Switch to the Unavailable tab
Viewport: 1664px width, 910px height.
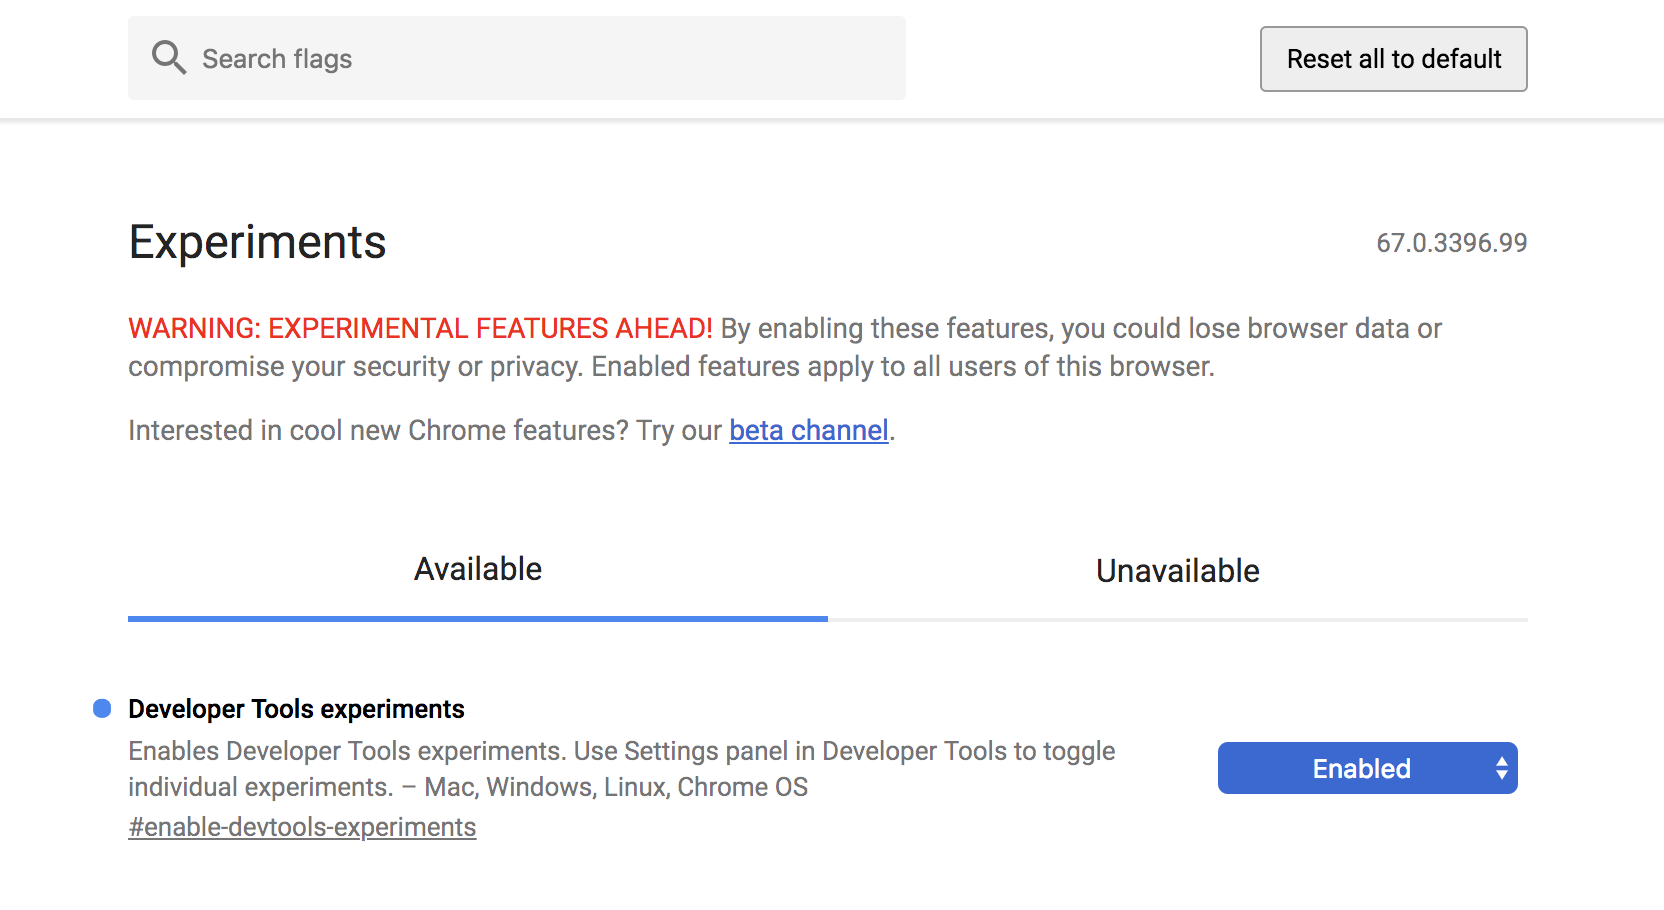click(1178, 571)
